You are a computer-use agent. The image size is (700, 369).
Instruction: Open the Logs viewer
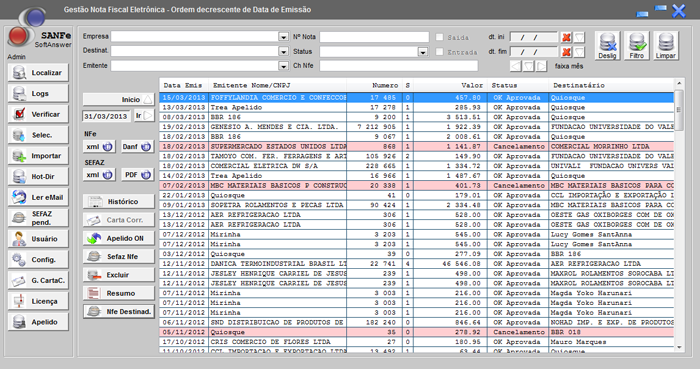[38, 94]
